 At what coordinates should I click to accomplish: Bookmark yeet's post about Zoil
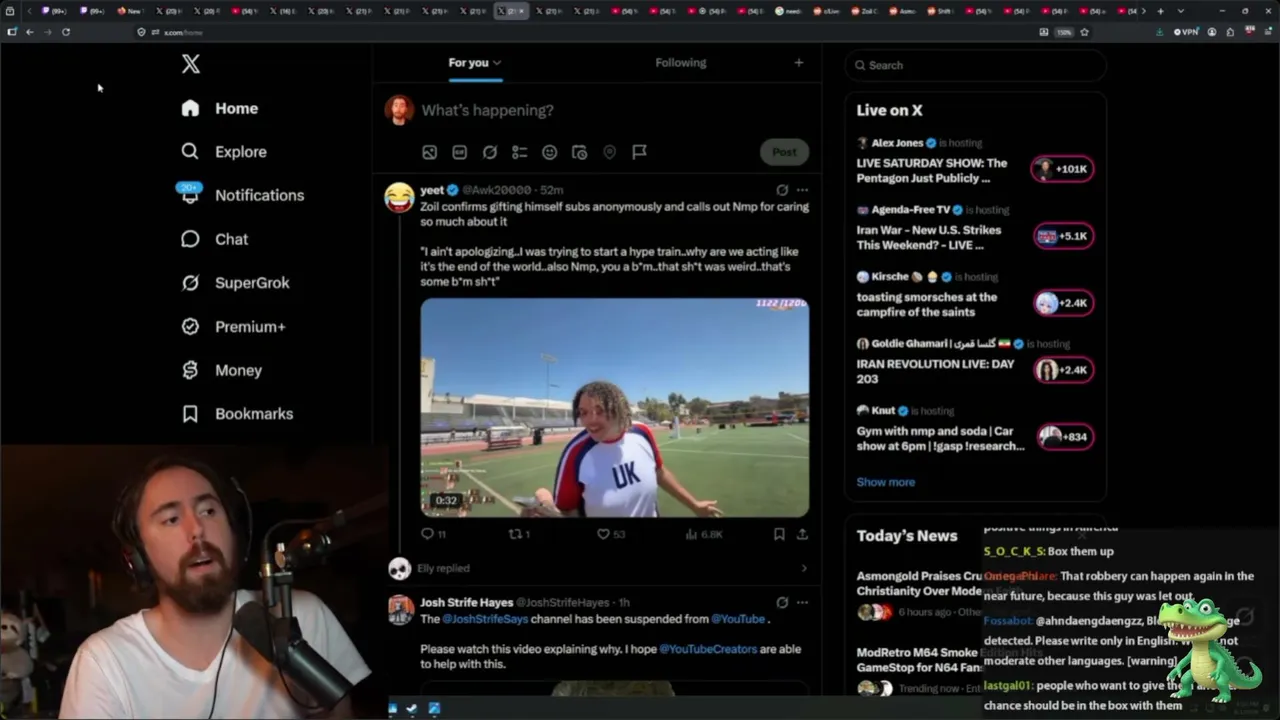[779, 534]
